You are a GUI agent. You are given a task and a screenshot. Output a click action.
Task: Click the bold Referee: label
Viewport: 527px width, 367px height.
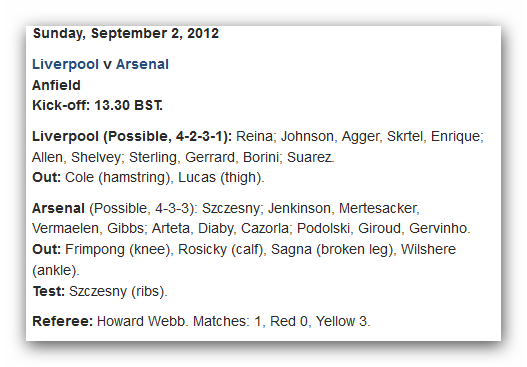[63, 321]
